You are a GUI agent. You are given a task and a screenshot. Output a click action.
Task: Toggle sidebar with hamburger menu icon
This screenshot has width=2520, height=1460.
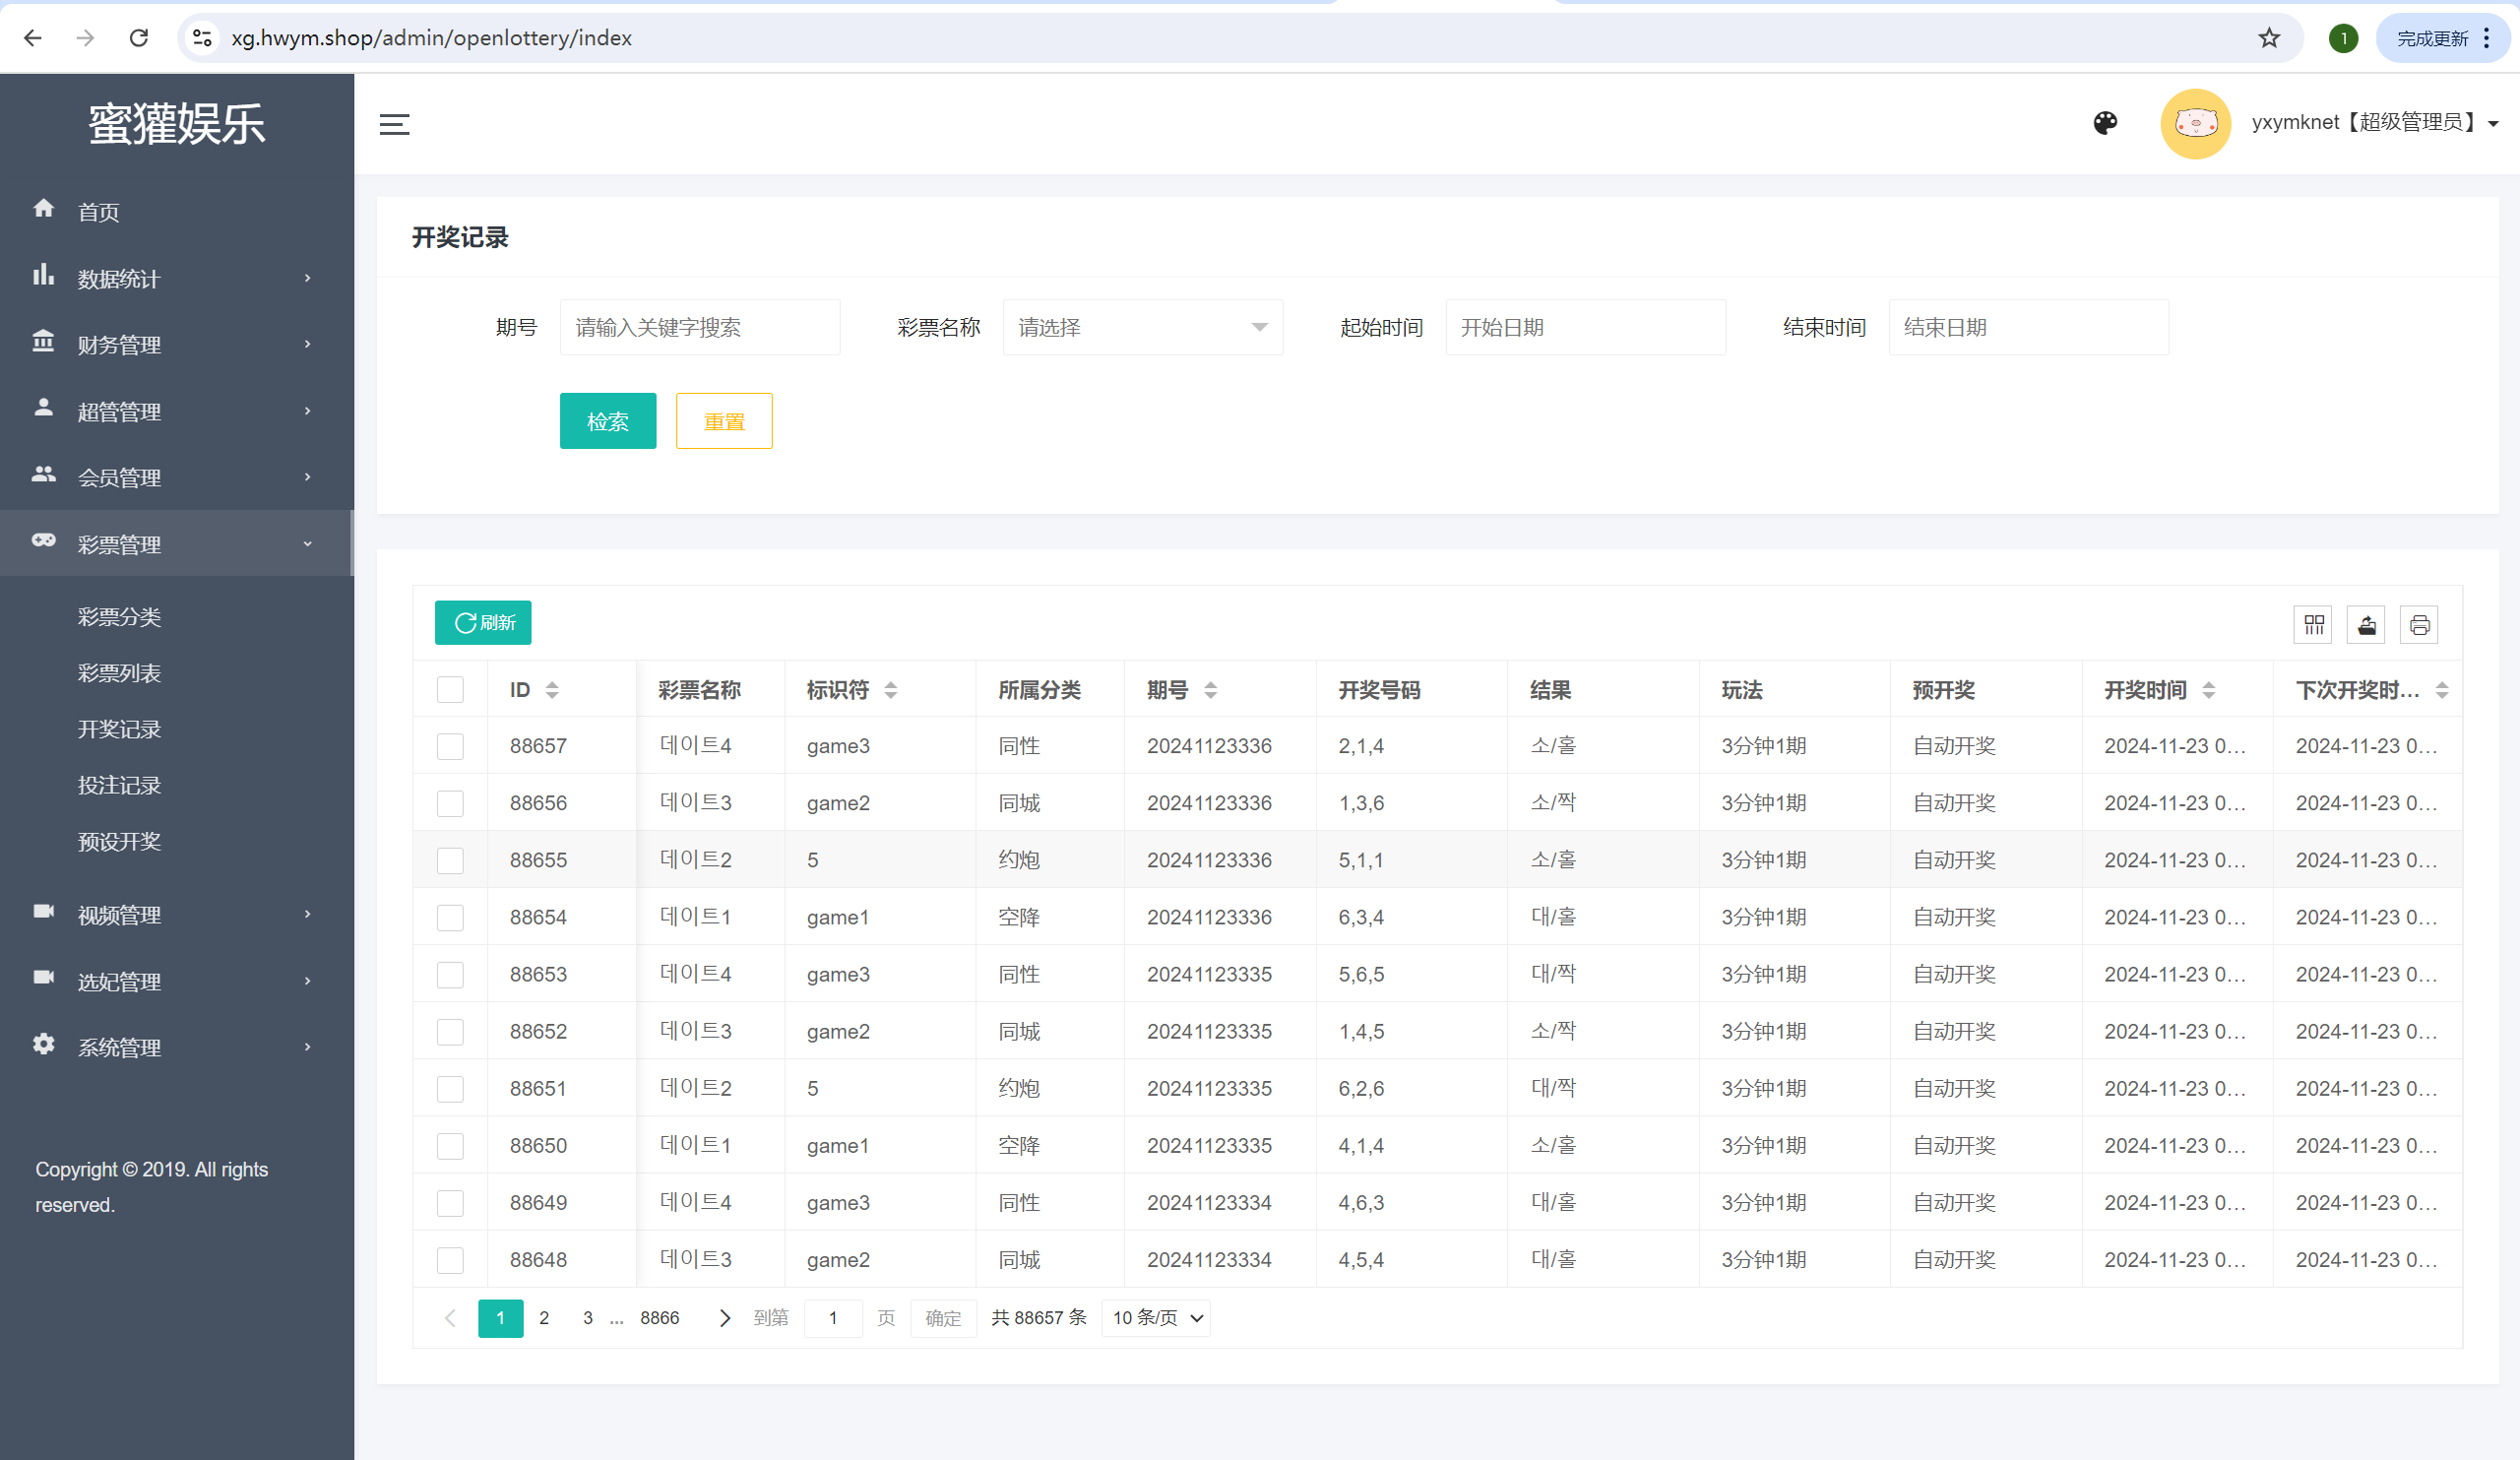pos(395,124)
